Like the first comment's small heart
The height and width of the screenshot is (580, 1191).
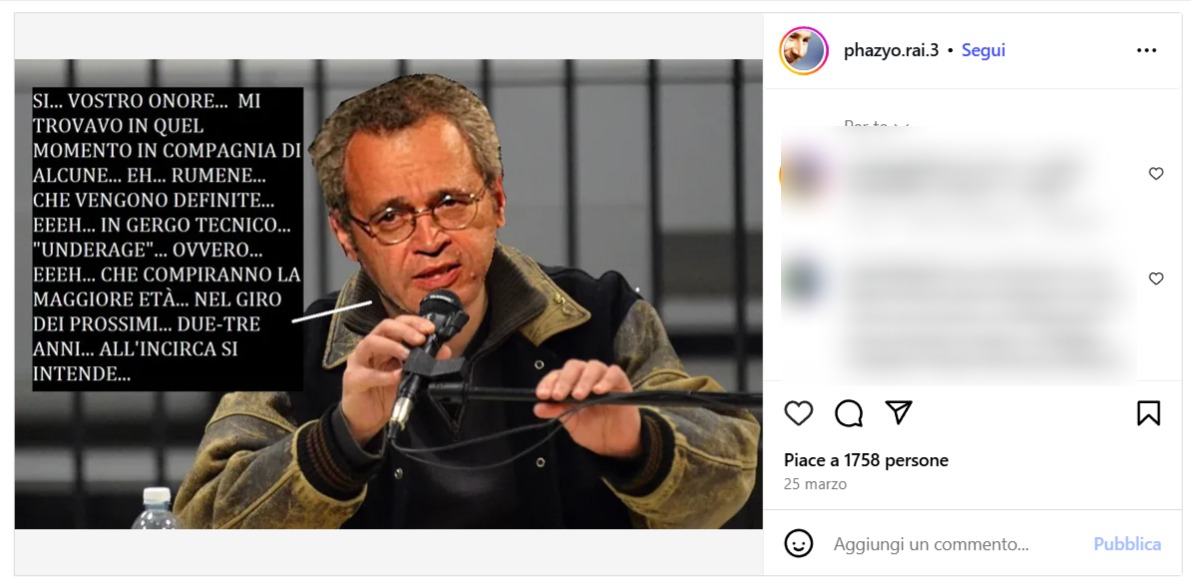[x=1156, y=174]
